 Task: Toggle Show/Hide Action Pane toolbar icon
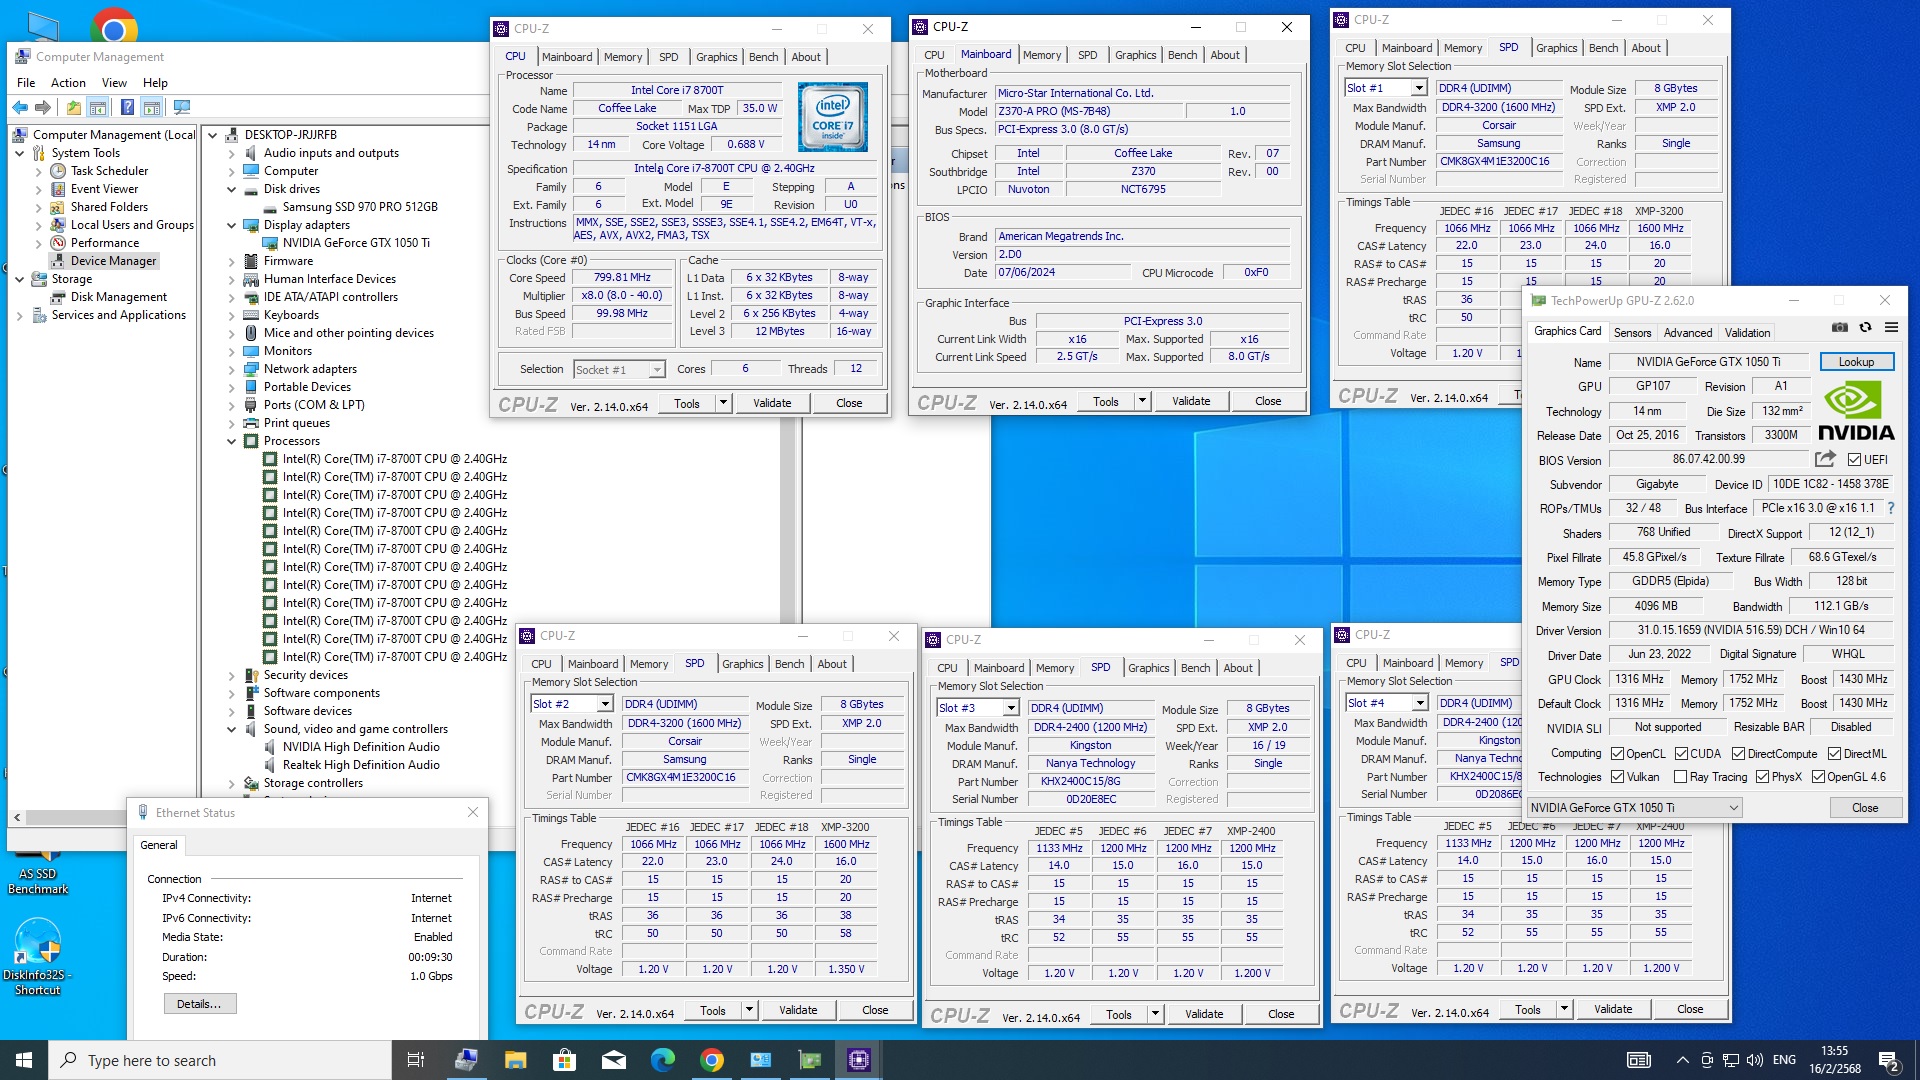pyautogui.click(x=152, y=107)
